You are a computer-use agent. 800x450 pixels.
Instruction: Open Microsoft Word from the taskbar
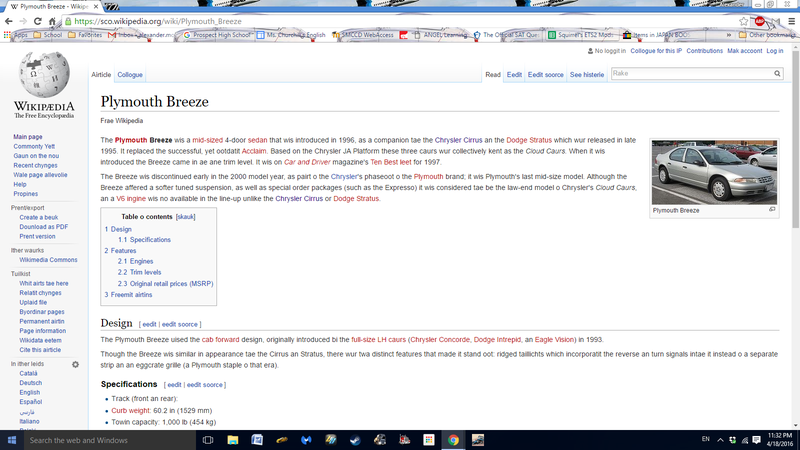click(x=257, y=440)
